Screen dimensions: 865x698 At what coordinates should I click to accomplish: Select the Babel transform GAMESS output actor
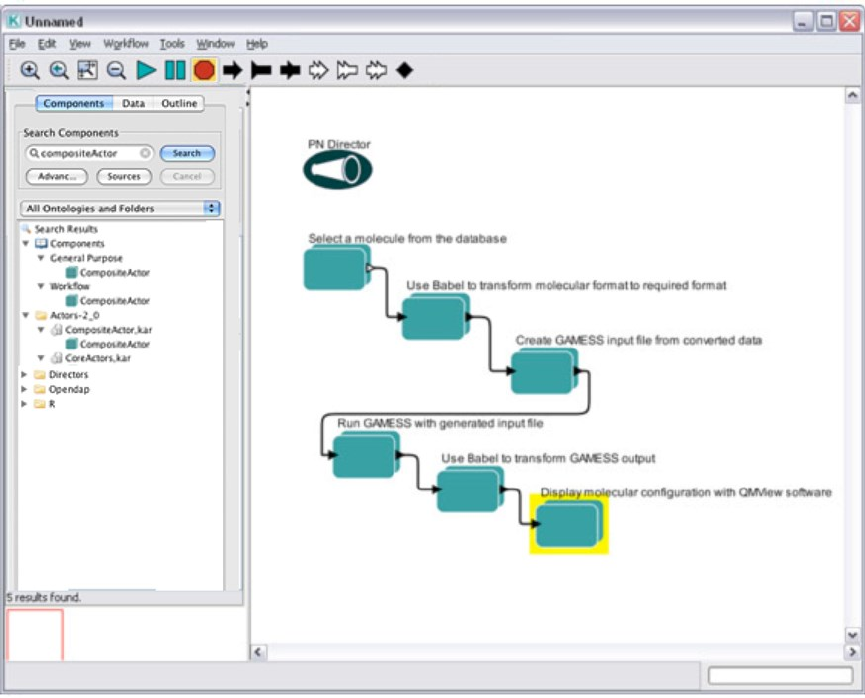(x=470, y=489)
